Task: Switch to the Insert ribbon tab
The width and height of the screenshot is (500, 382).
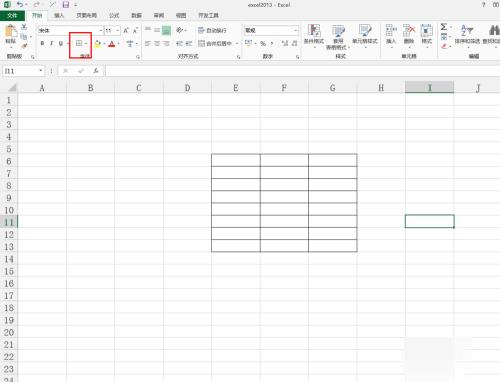Action: click(x=59, y=15)
